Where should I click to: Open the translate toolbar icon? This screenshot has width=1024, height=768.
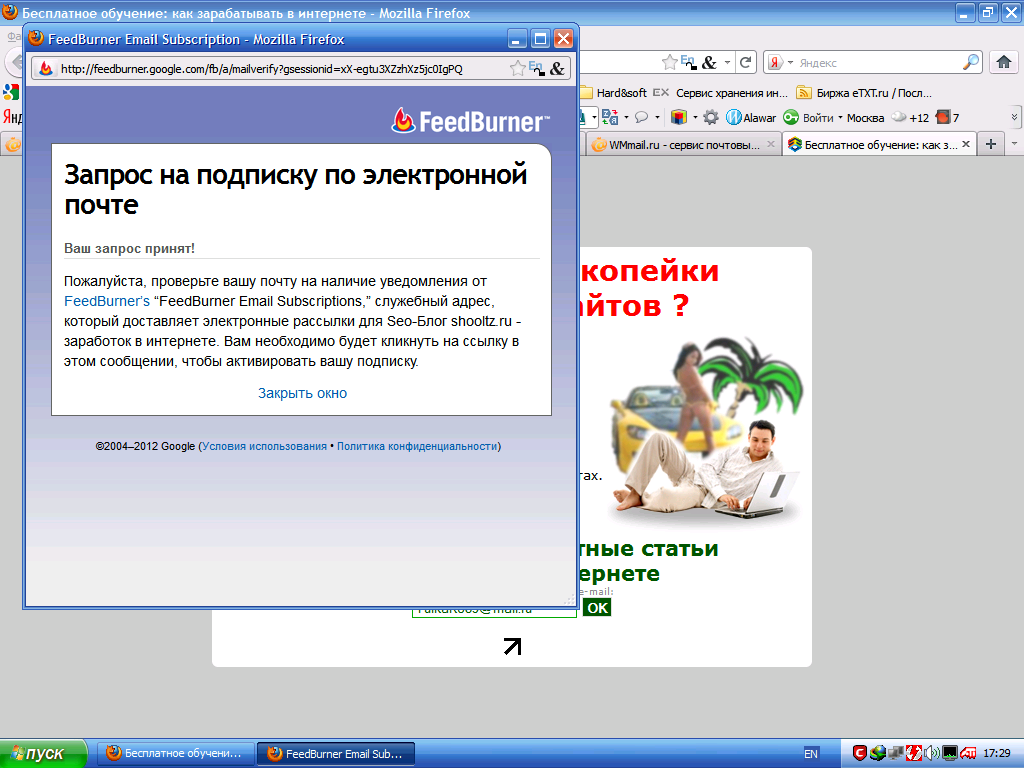tap(610, 118)
